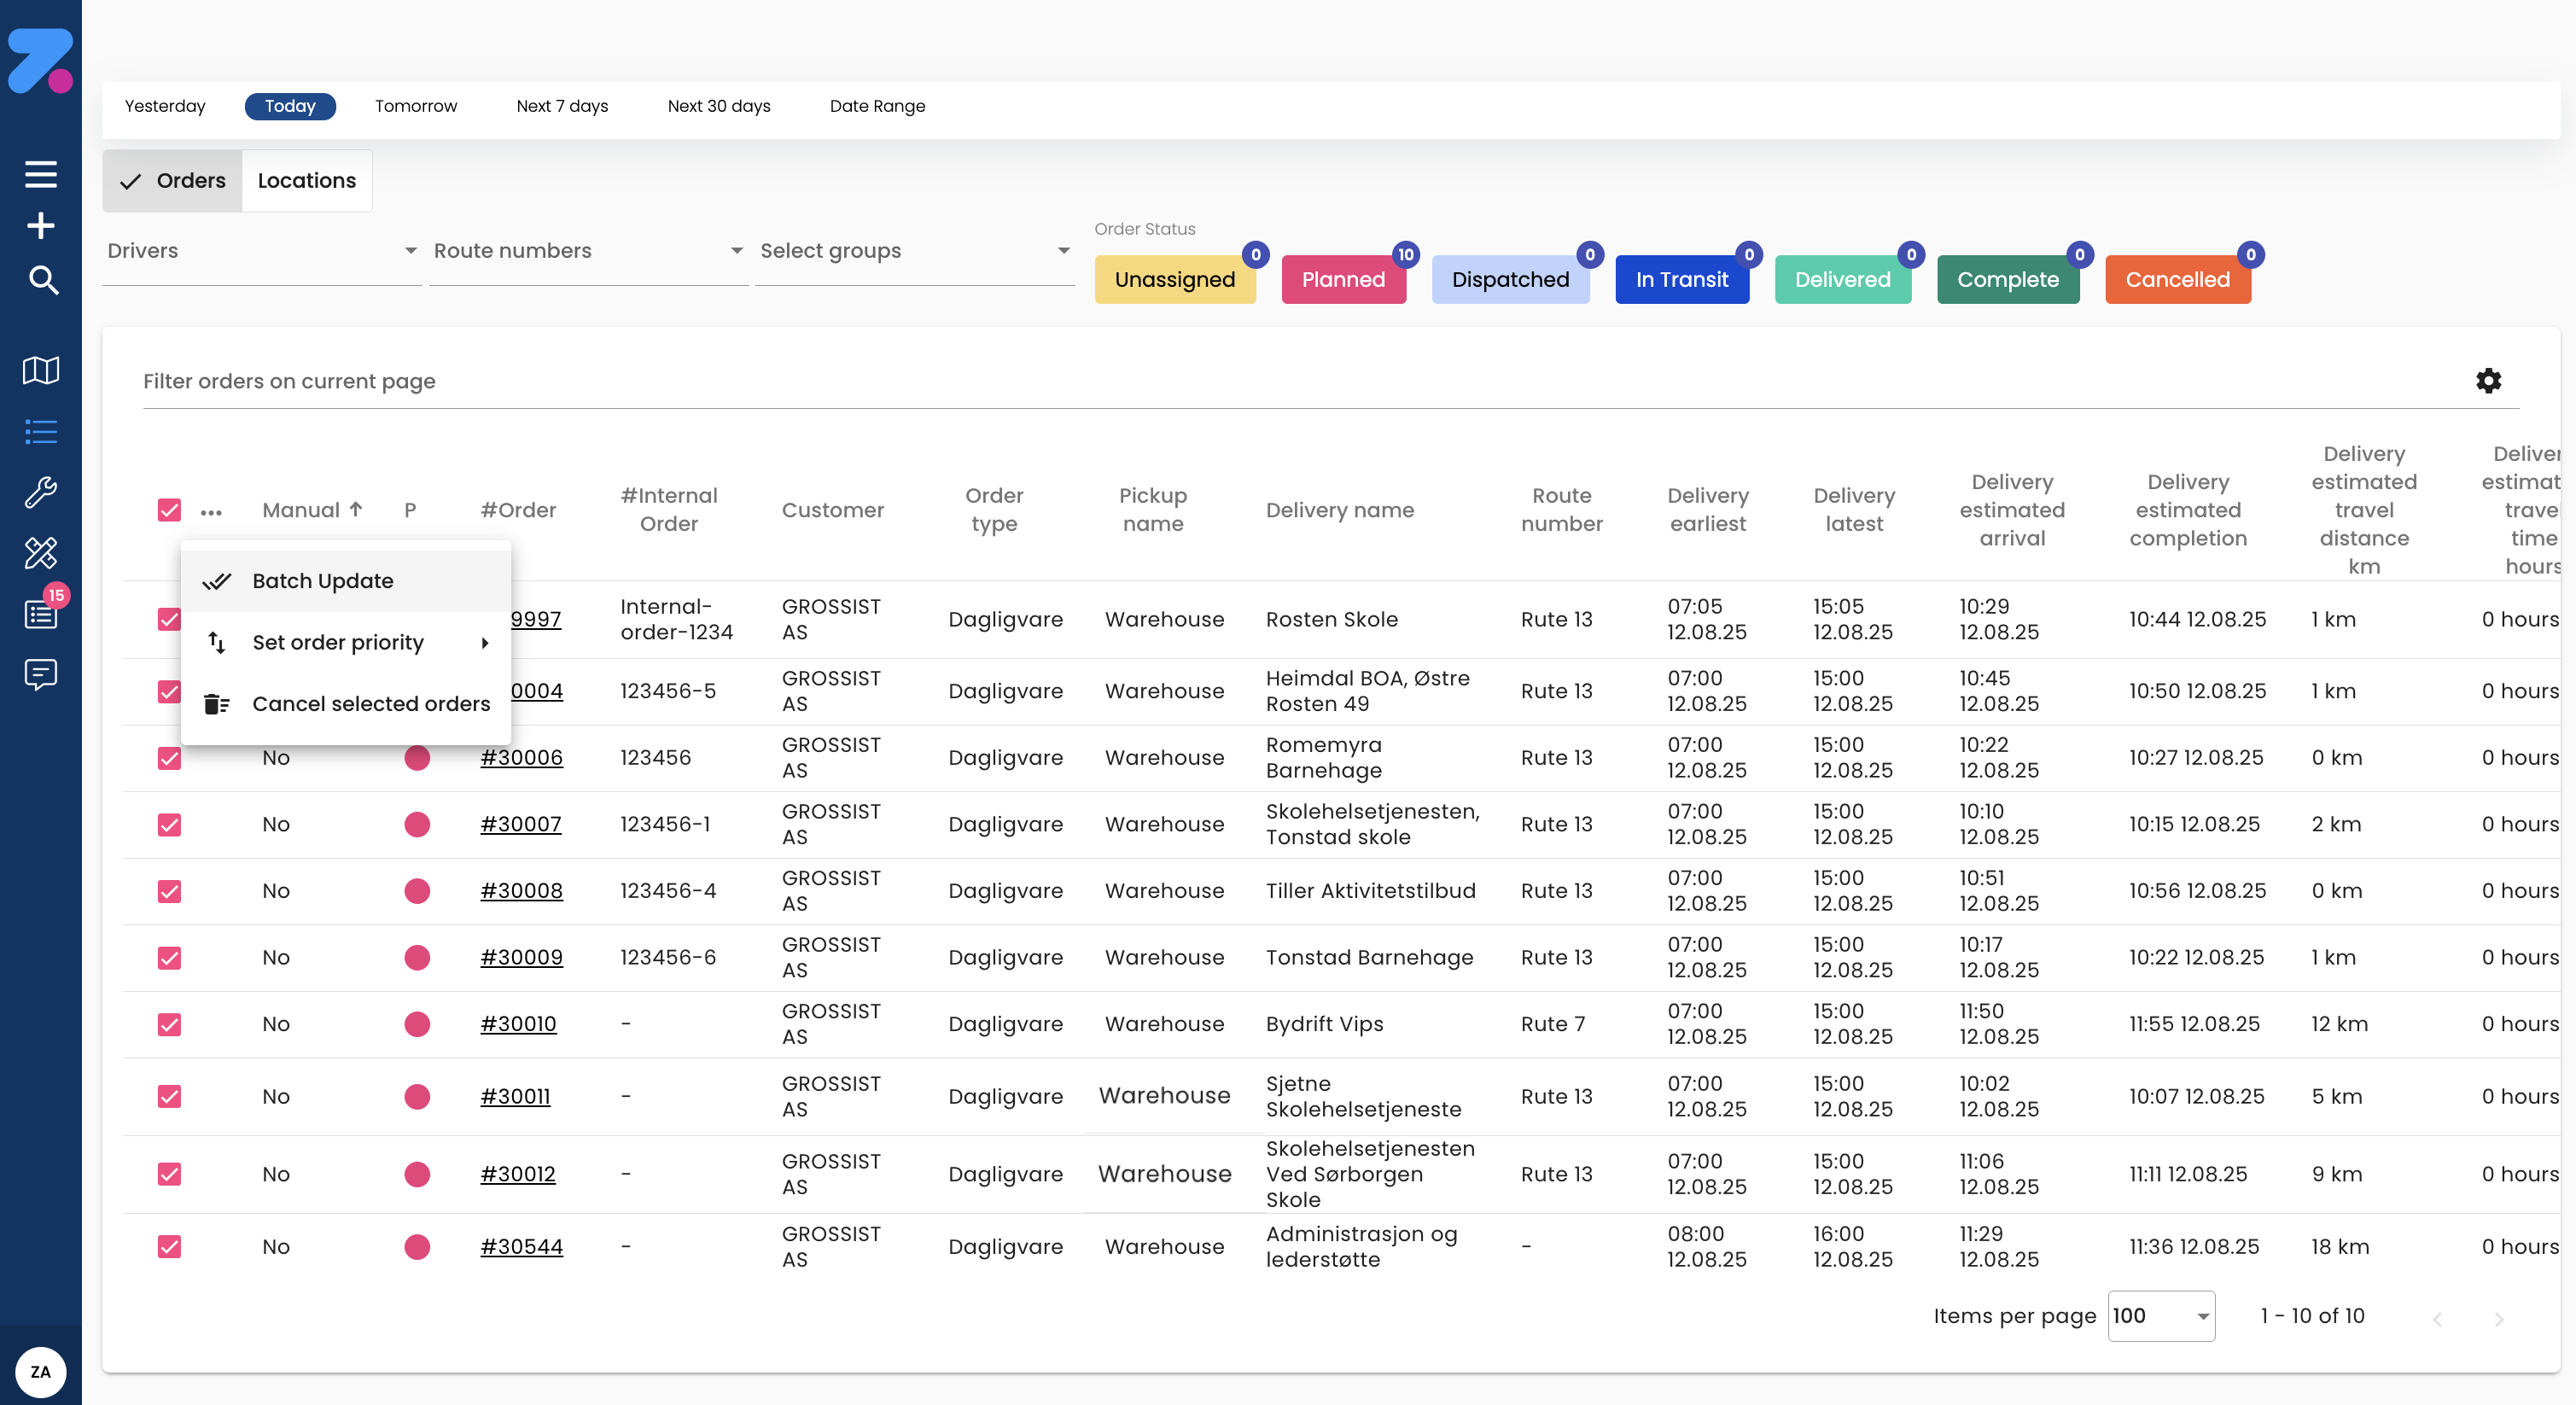Select the list view icon in sidebar
The height and width of the screenshot is (1405, 2576).
(x=41, y=432)
